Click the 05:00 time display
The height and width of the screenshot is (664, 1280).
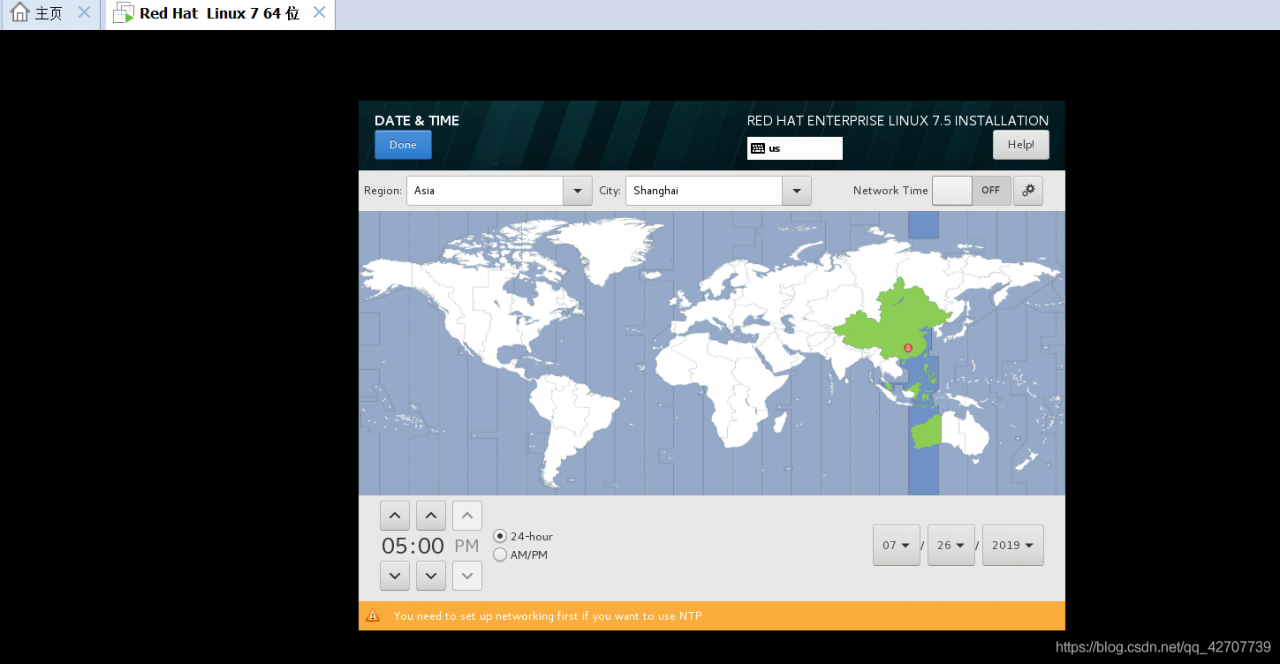coord(413,546)
